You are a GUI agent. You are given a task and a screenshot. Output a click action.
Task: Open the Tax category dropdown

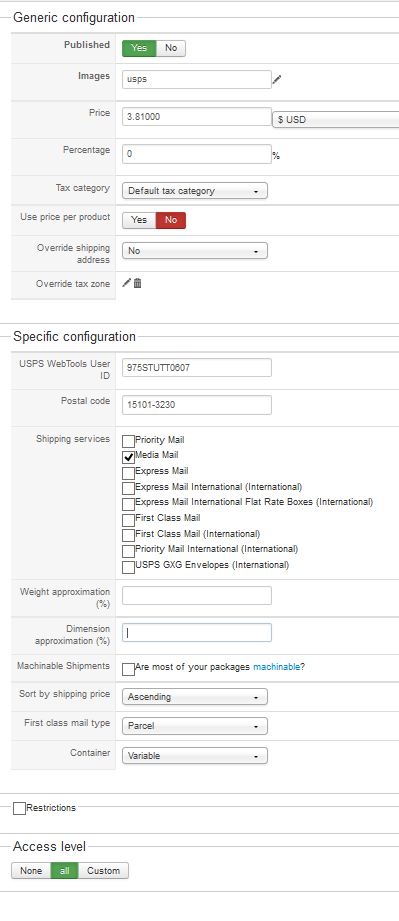[x=195, y=191]
